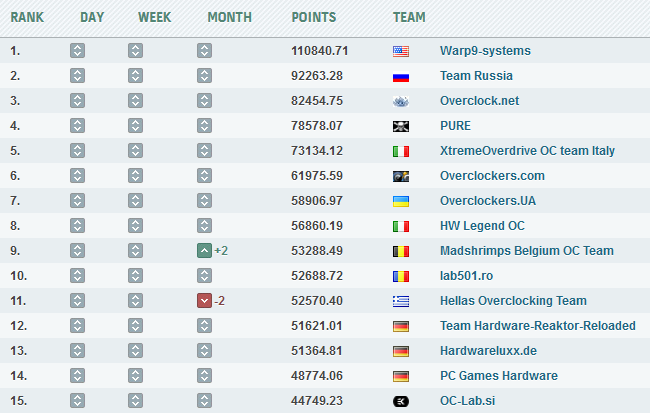Click the points value 110840.71
Screen dimensions: 650x413
tap(320, 51)
